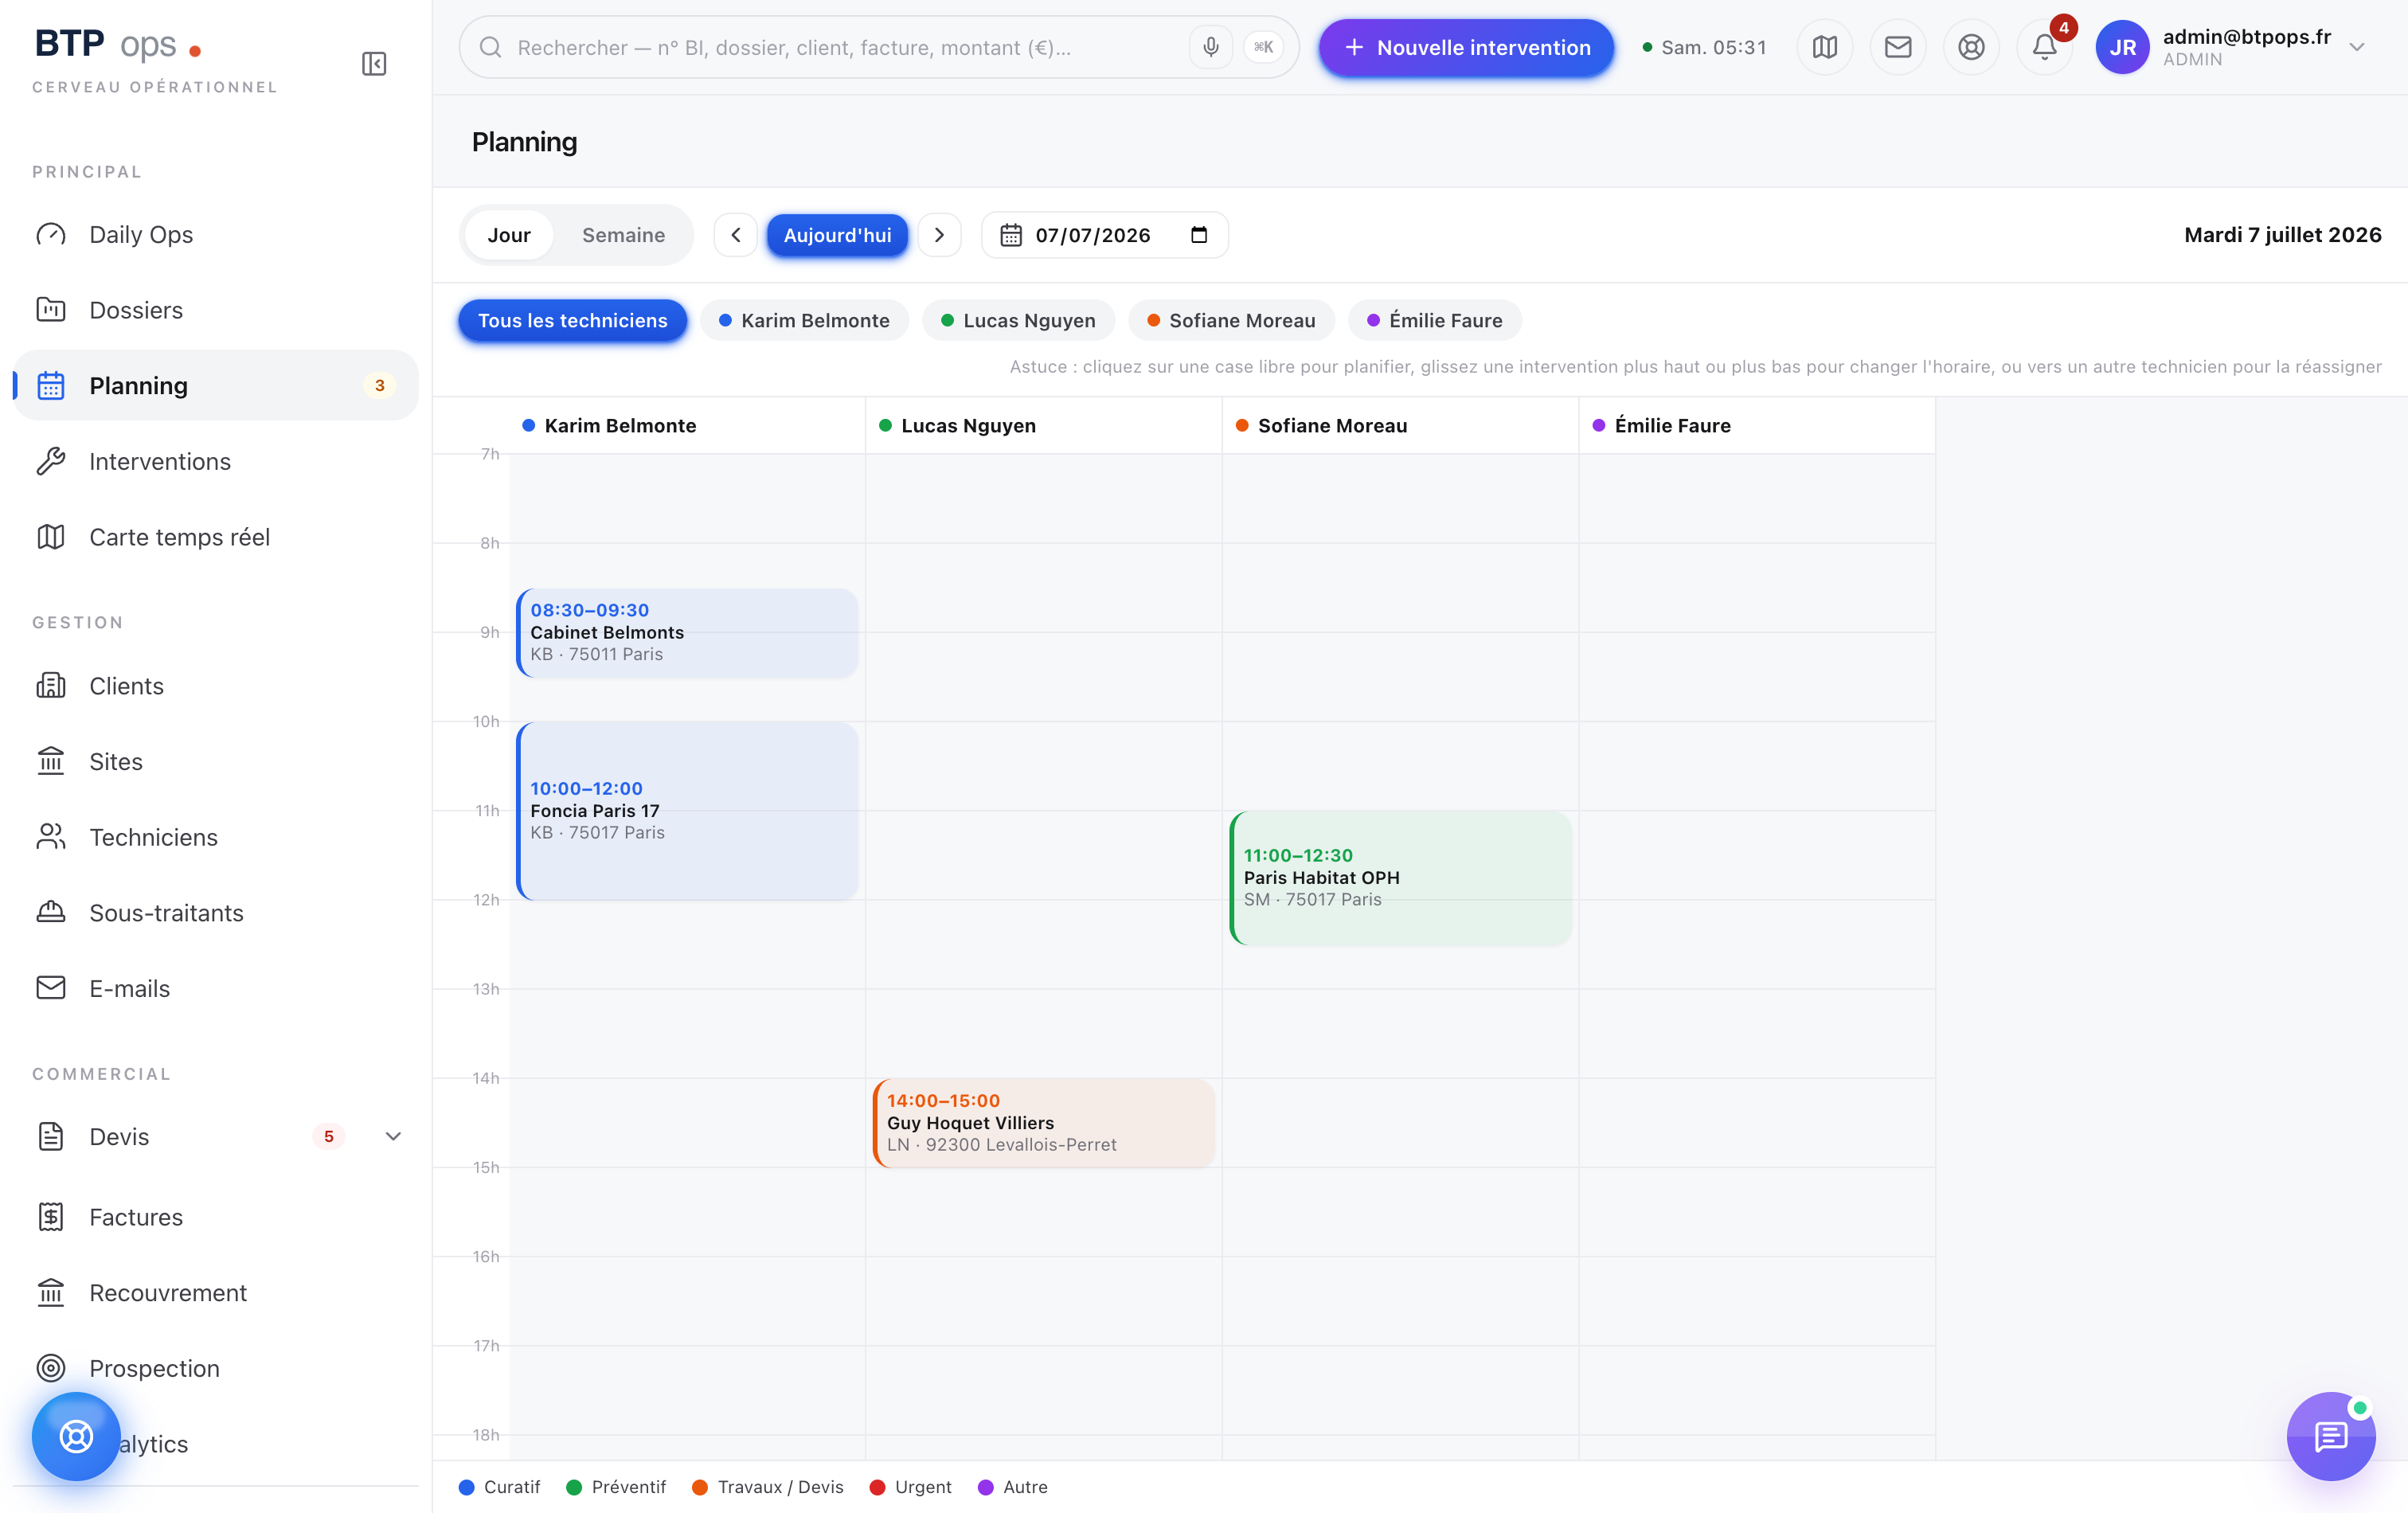Open the 08:30–09:30 Cabinet Belmonts intervention
The height and width of the screenshot is (1513, 2408).
click(x=687, y=632)
